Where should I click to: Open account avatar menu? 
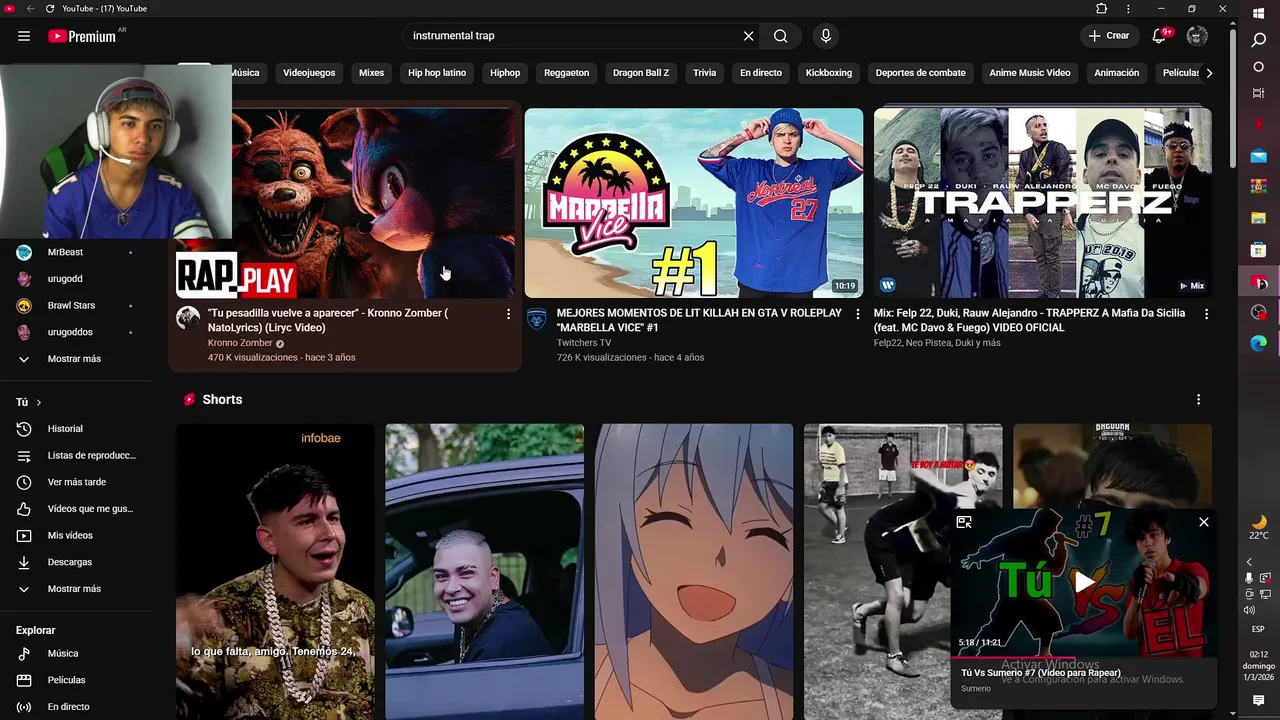click(x=1197, y=36)
